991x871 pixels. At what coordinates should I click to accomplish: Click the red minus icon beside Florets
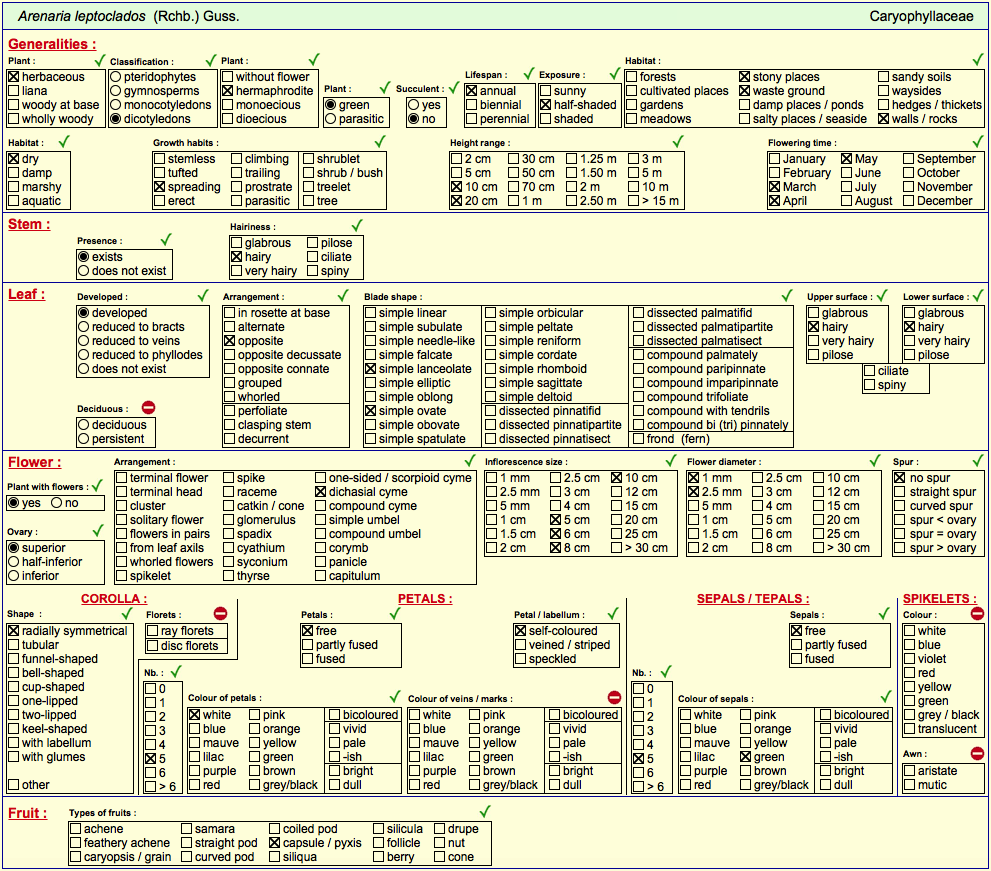220,613
